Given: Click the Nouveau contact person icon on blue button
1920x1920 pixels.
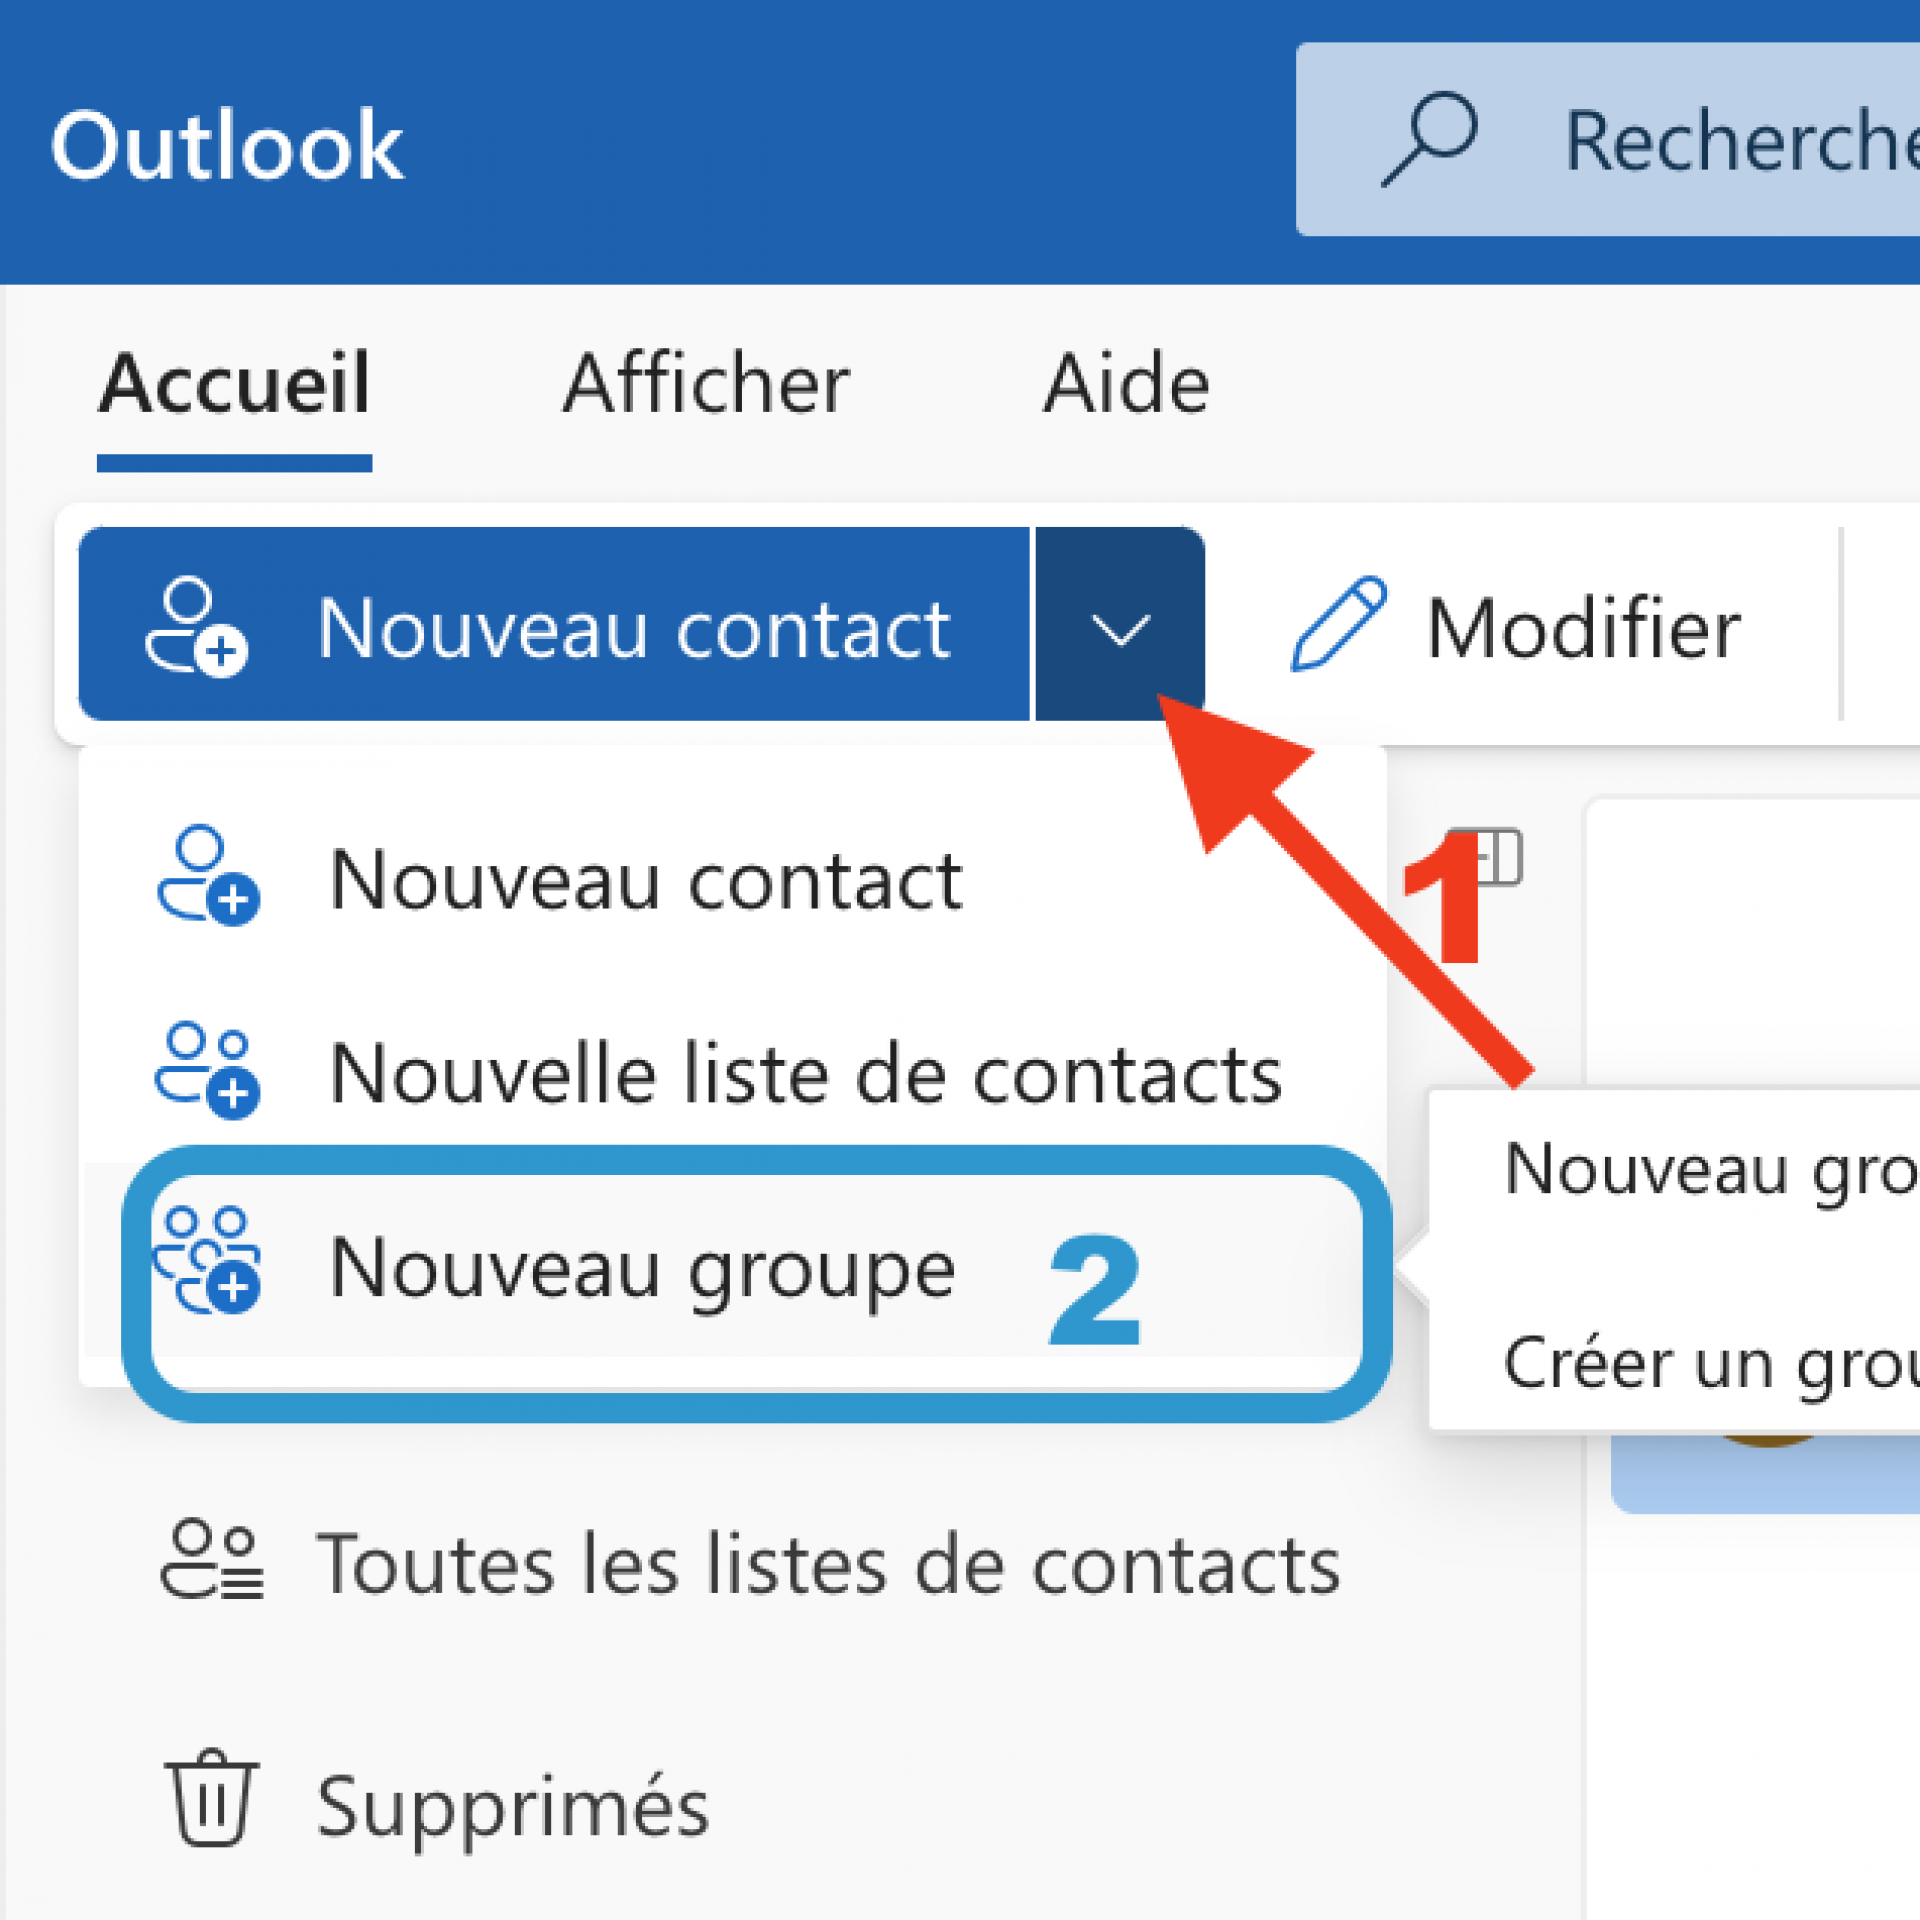Looking at the screenshot, I should (x=196, y=627).
